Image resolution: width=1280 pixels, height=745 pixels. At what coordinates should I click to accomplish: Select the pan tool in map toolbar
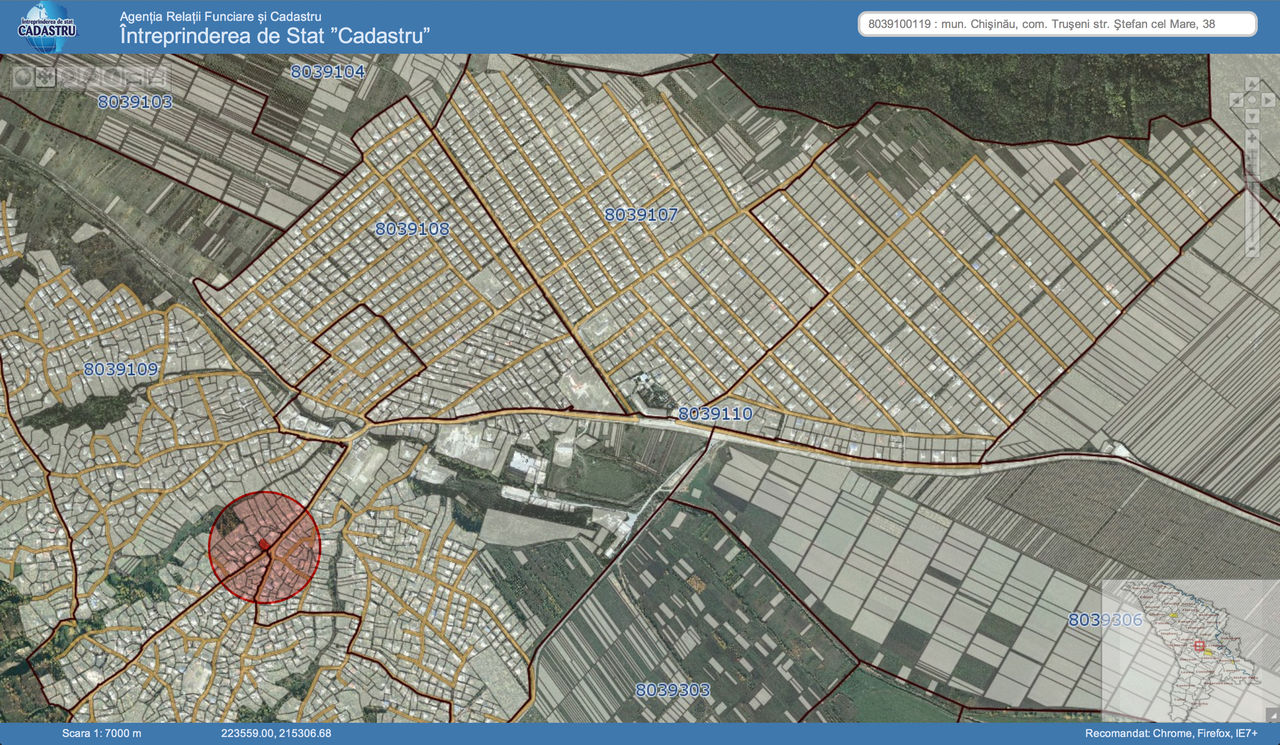(46, 77)
